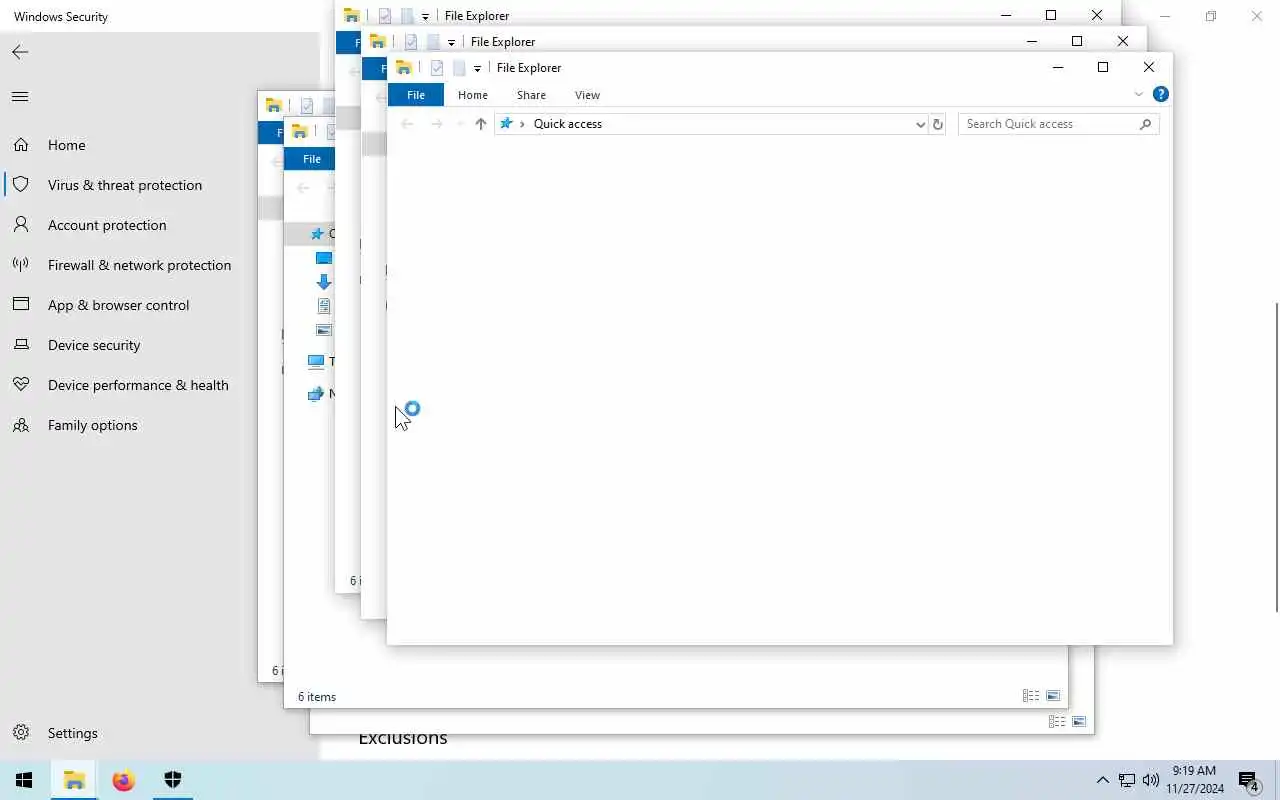This screenshot has width=1280, height=800.
Task: Select the Desktop icon in the left navigation tree
Action: (x=324, y=258)
